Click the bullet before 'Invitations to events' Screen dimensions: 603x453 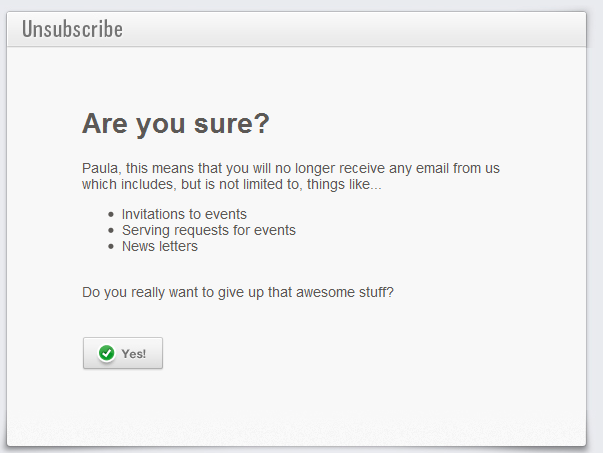(x=111, y=214)
